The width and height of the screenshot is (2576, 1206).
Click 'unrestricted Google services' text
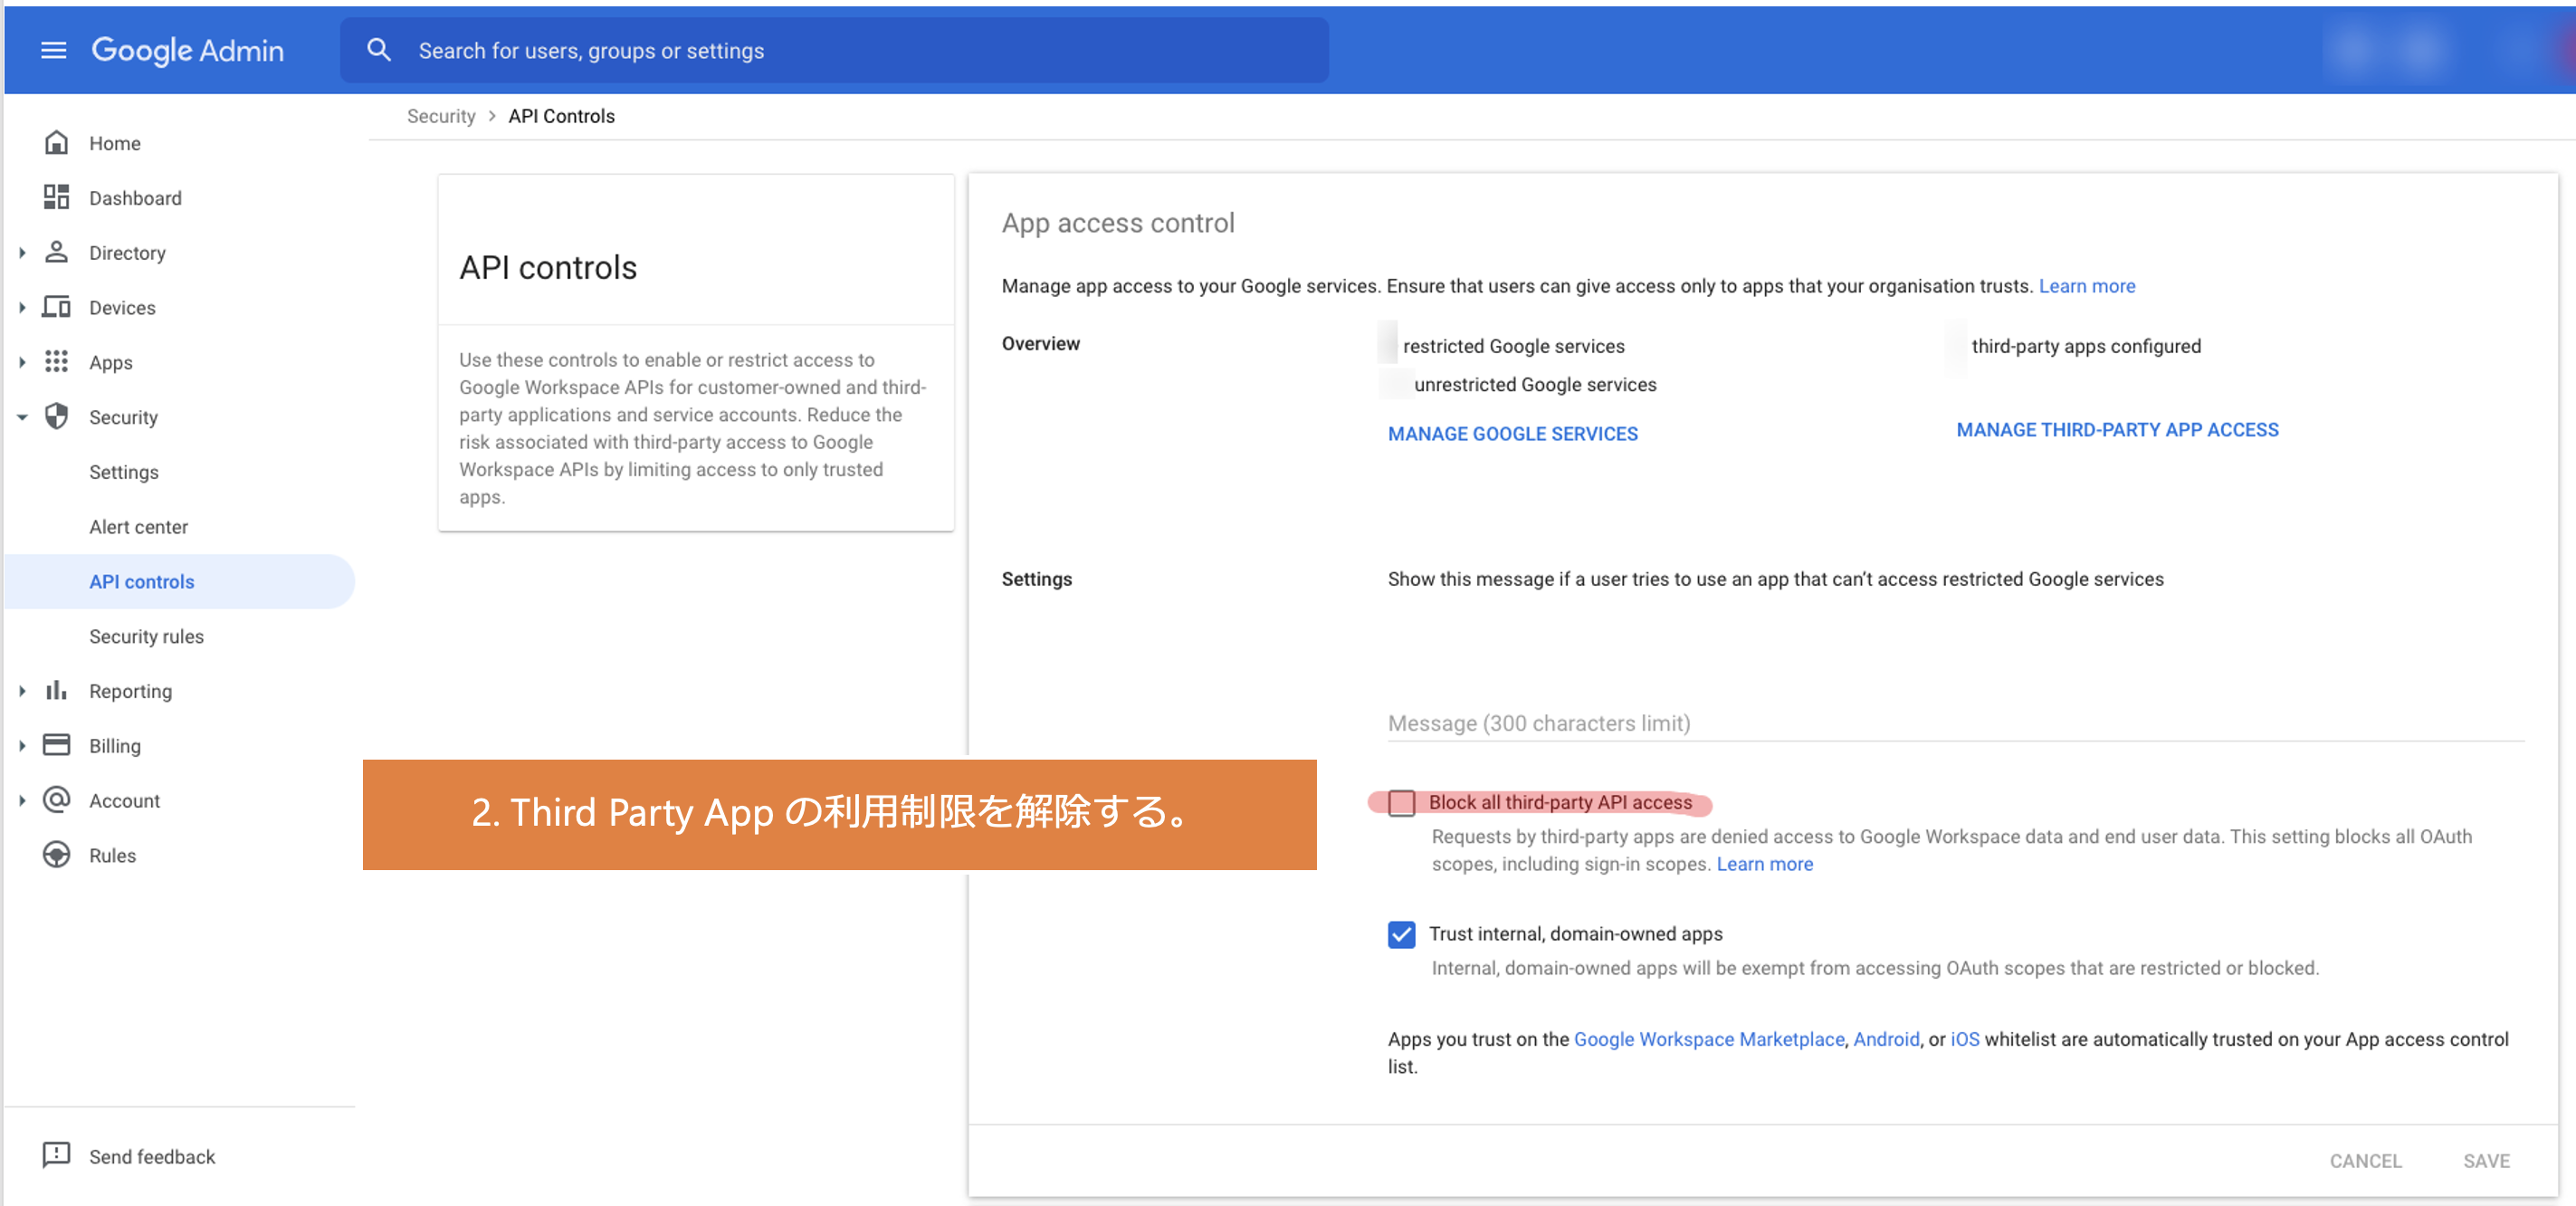1535,385
